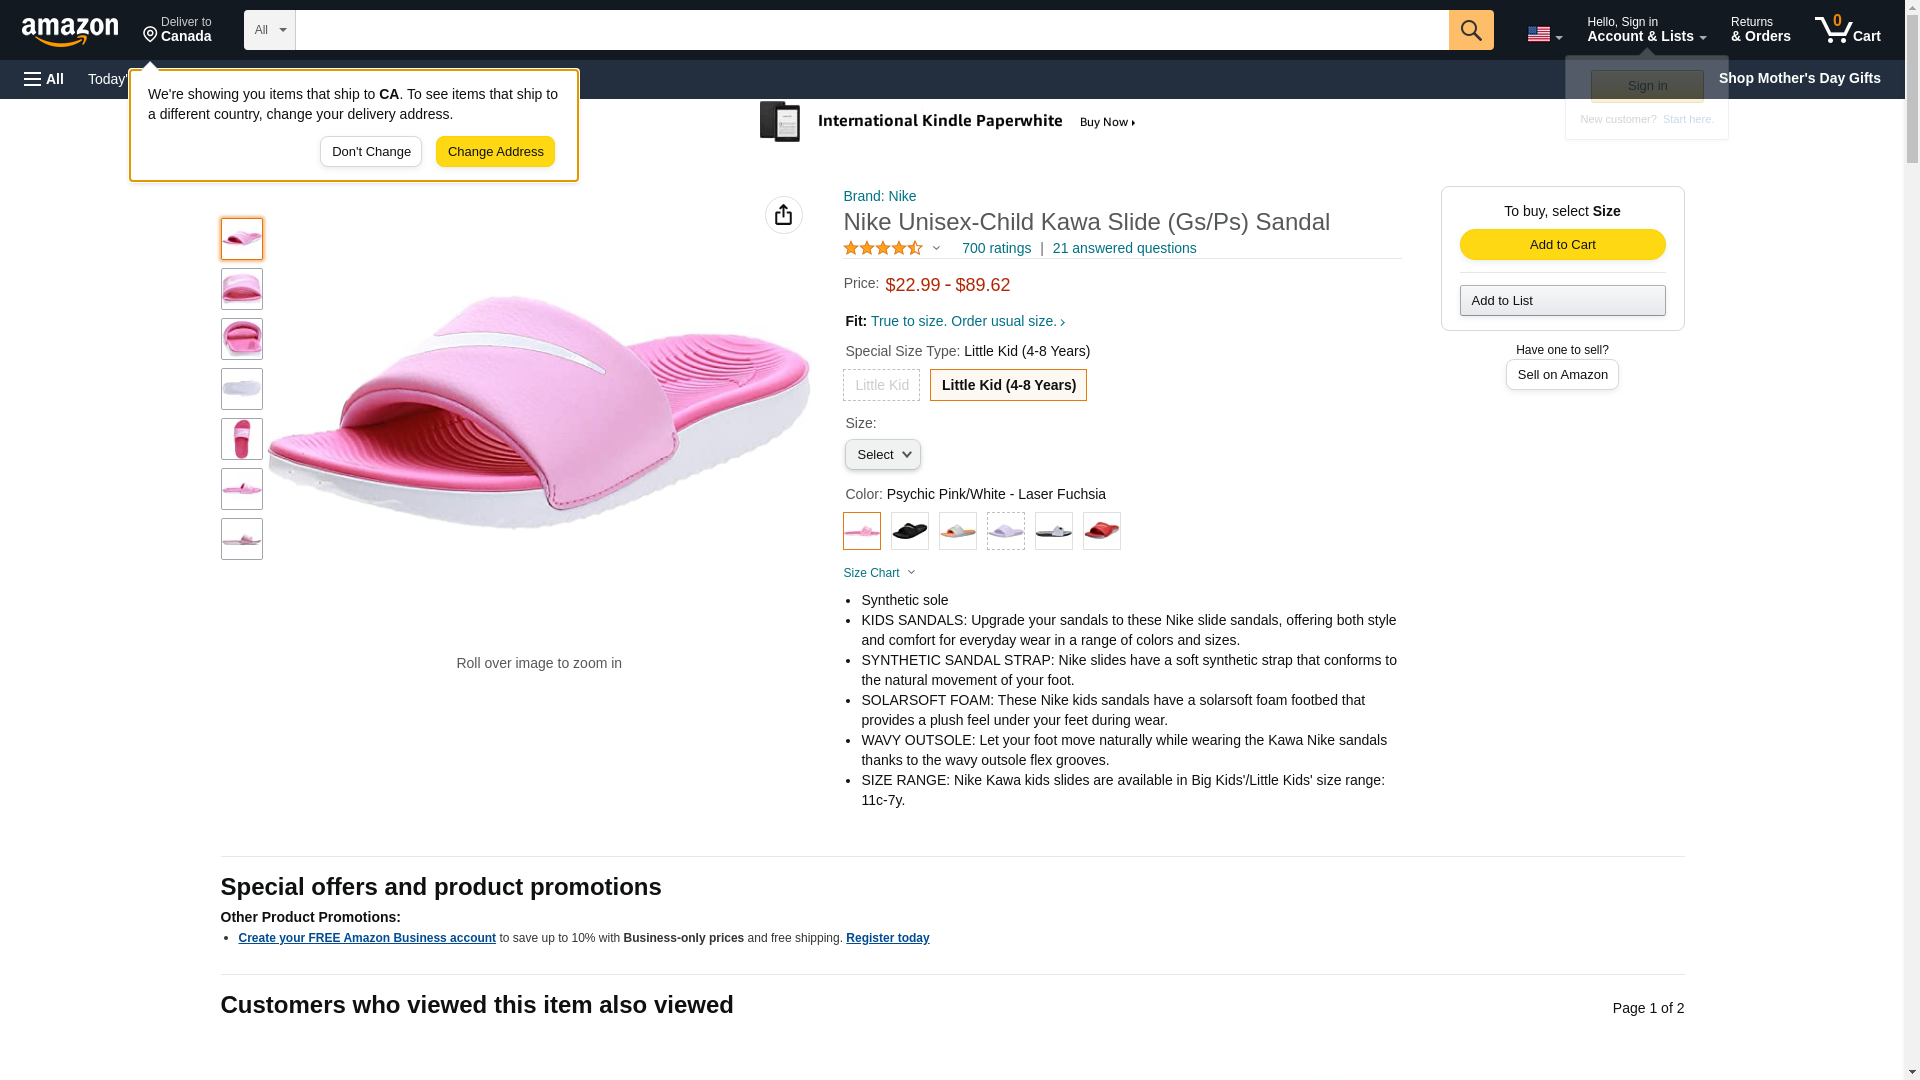Screen dimensions: 1920x1080
Task: Pick the red color swatch
Action: 1101,531
